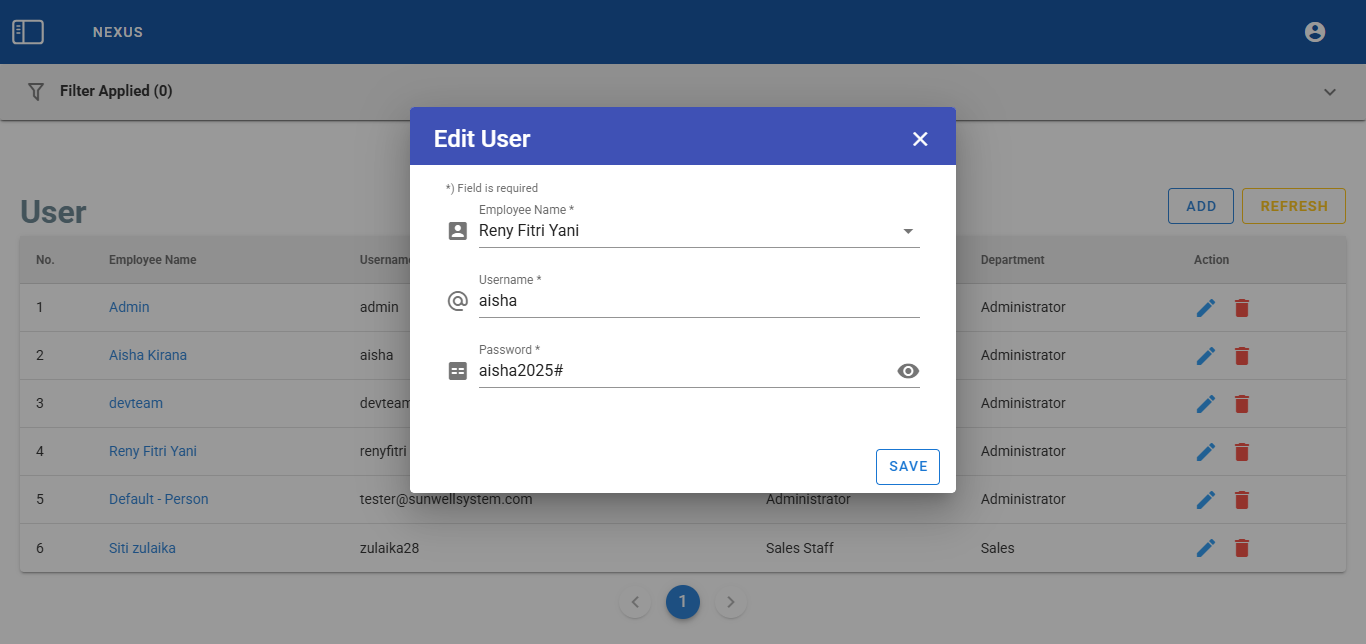Screen dimensions: 1366x644
Task: Select page 1 in pagination
Action: [683, 602]
